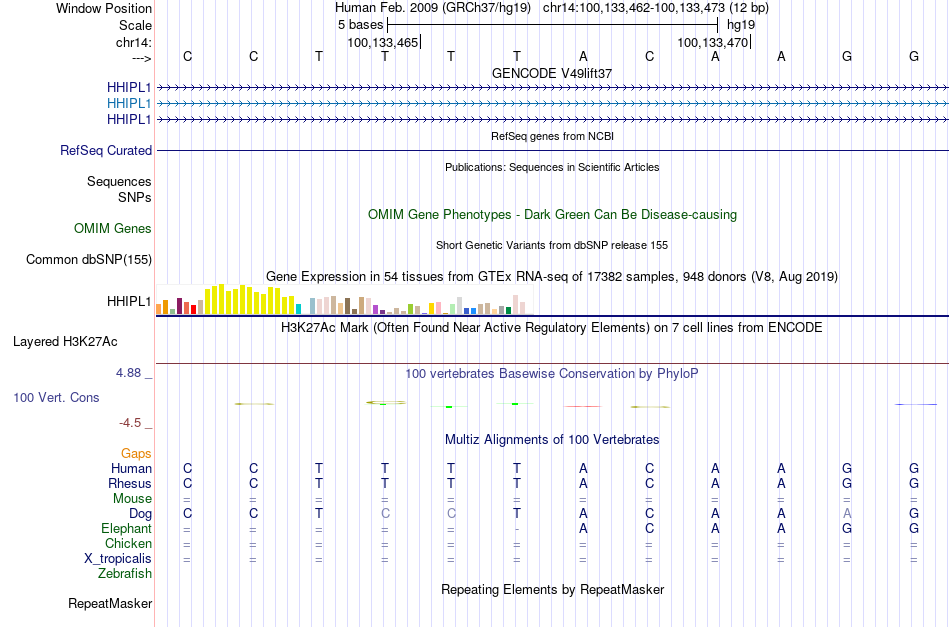Open Publications: Sequences in Scientific Articles title
950x627 pixels.
point(552,167)
